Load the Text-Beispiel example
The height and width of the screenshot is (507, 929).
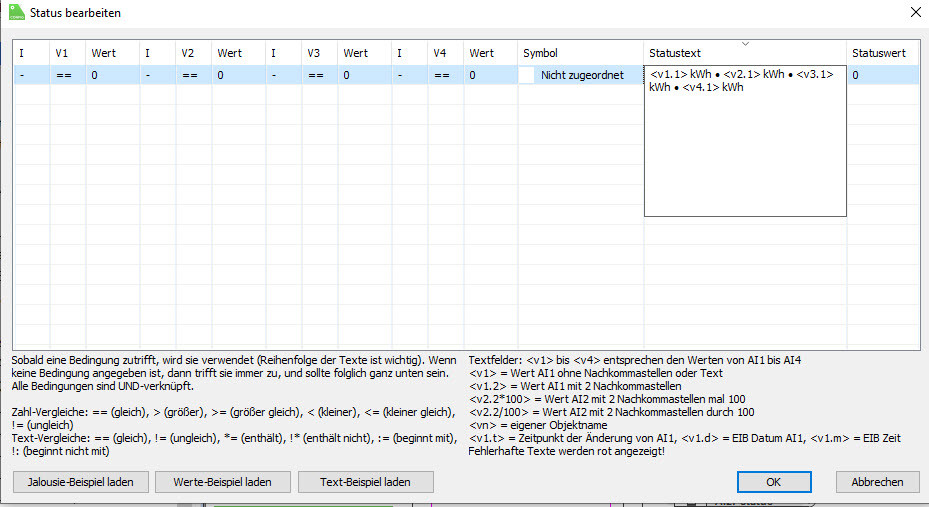tap(366, 482)
